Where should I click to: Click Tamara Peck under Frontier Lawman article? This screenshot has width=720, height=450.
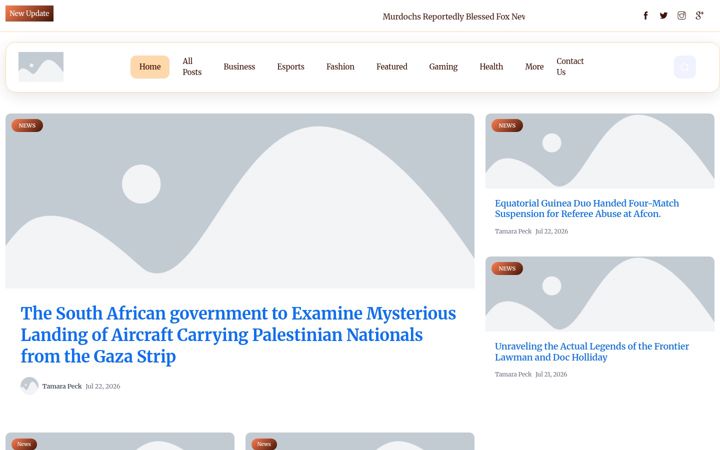coord(513,374)
